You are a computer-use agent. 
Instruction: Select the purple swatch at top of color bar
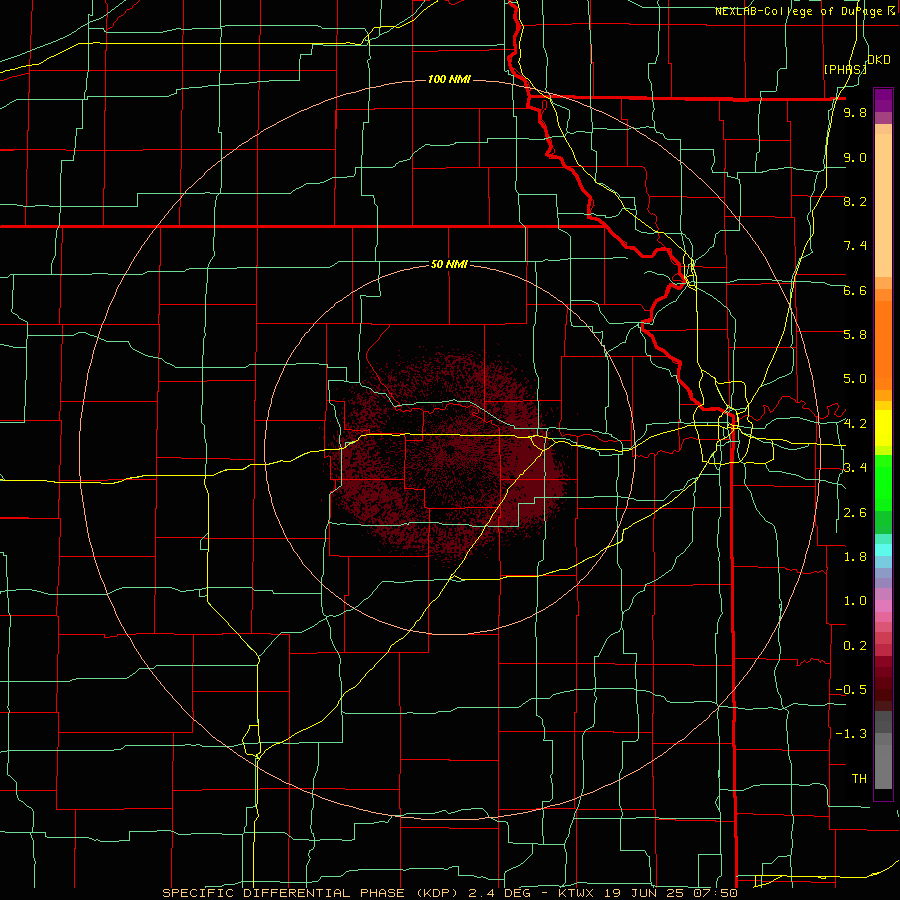pos(883,100)
